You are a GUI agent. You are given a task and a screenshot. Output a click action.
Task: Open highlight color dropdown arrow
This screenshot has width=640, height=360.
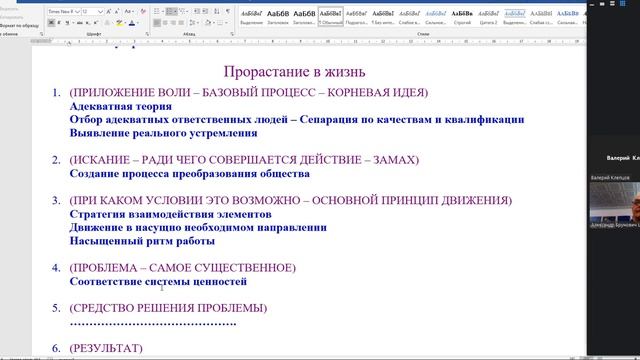coord(125,23)
